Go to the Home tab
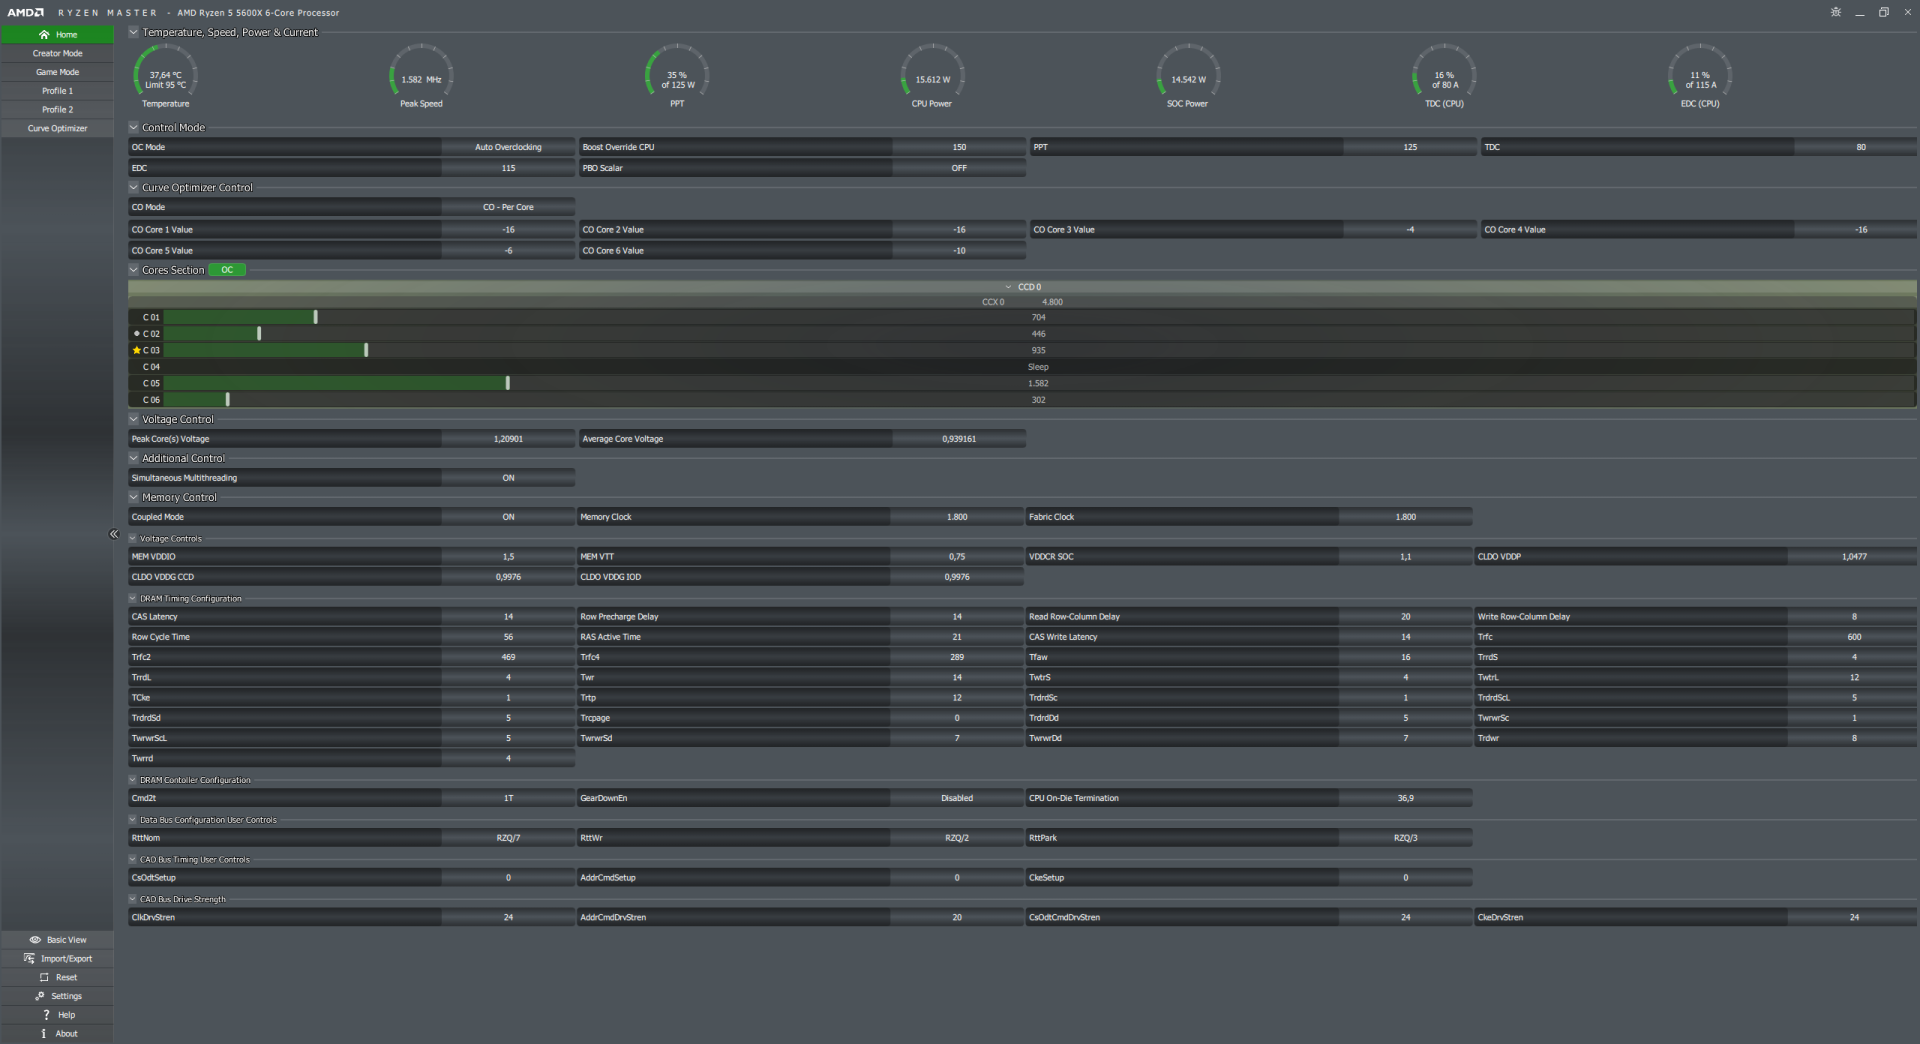The height and width of the screenshot is (1044, 1920). pyautogui.click(x=57, y=34)
